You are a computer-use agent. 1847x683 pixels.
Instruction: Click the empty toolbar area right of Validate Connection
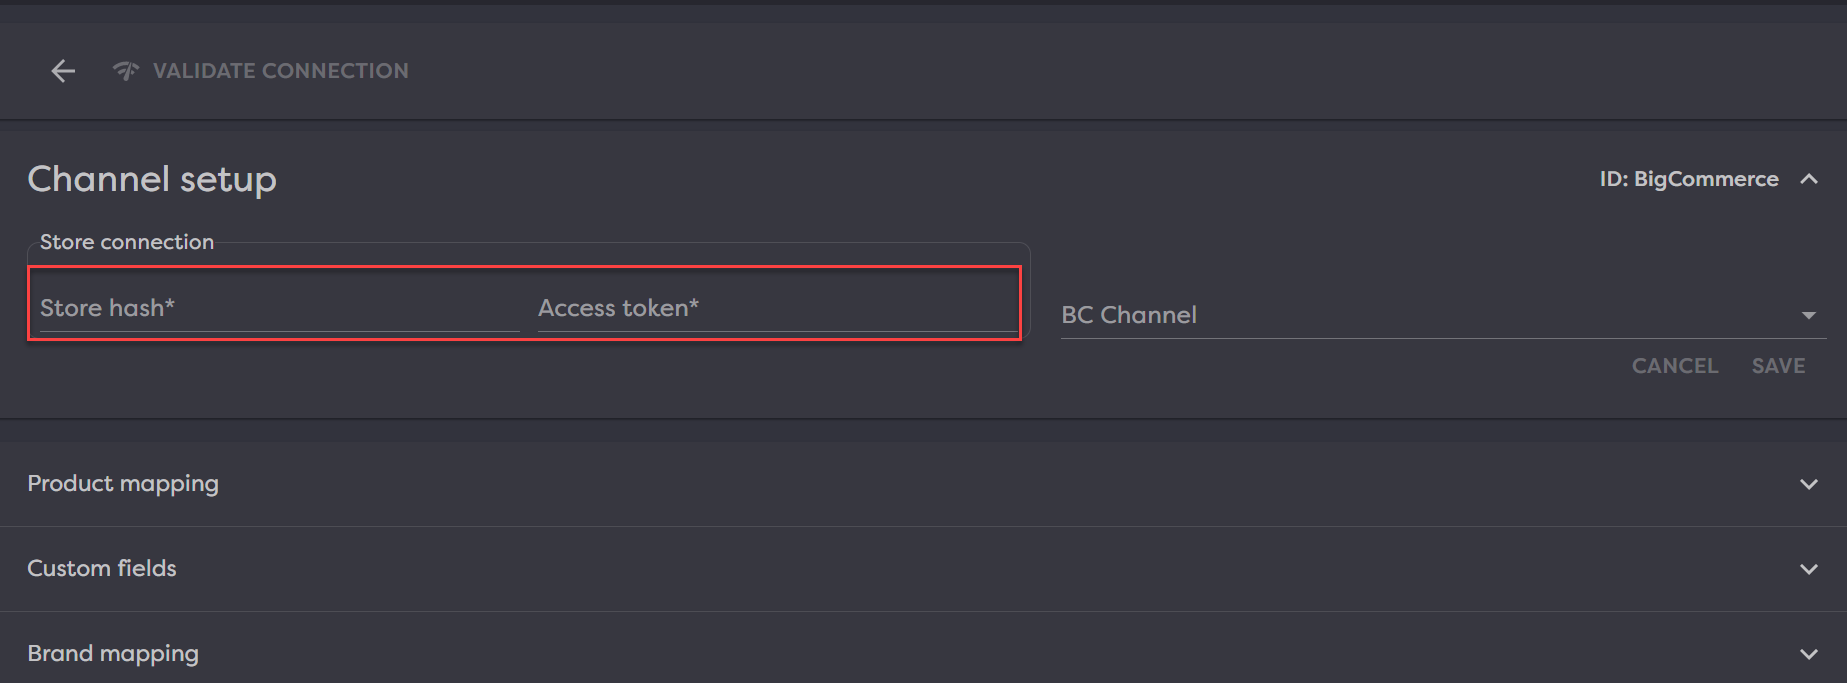pyautogui.click(x=1100, y=71)
